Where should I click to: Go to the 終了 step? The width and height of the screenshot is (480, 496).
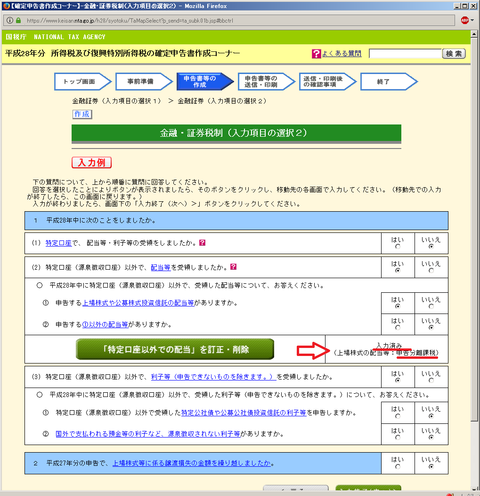pos(389,82)
